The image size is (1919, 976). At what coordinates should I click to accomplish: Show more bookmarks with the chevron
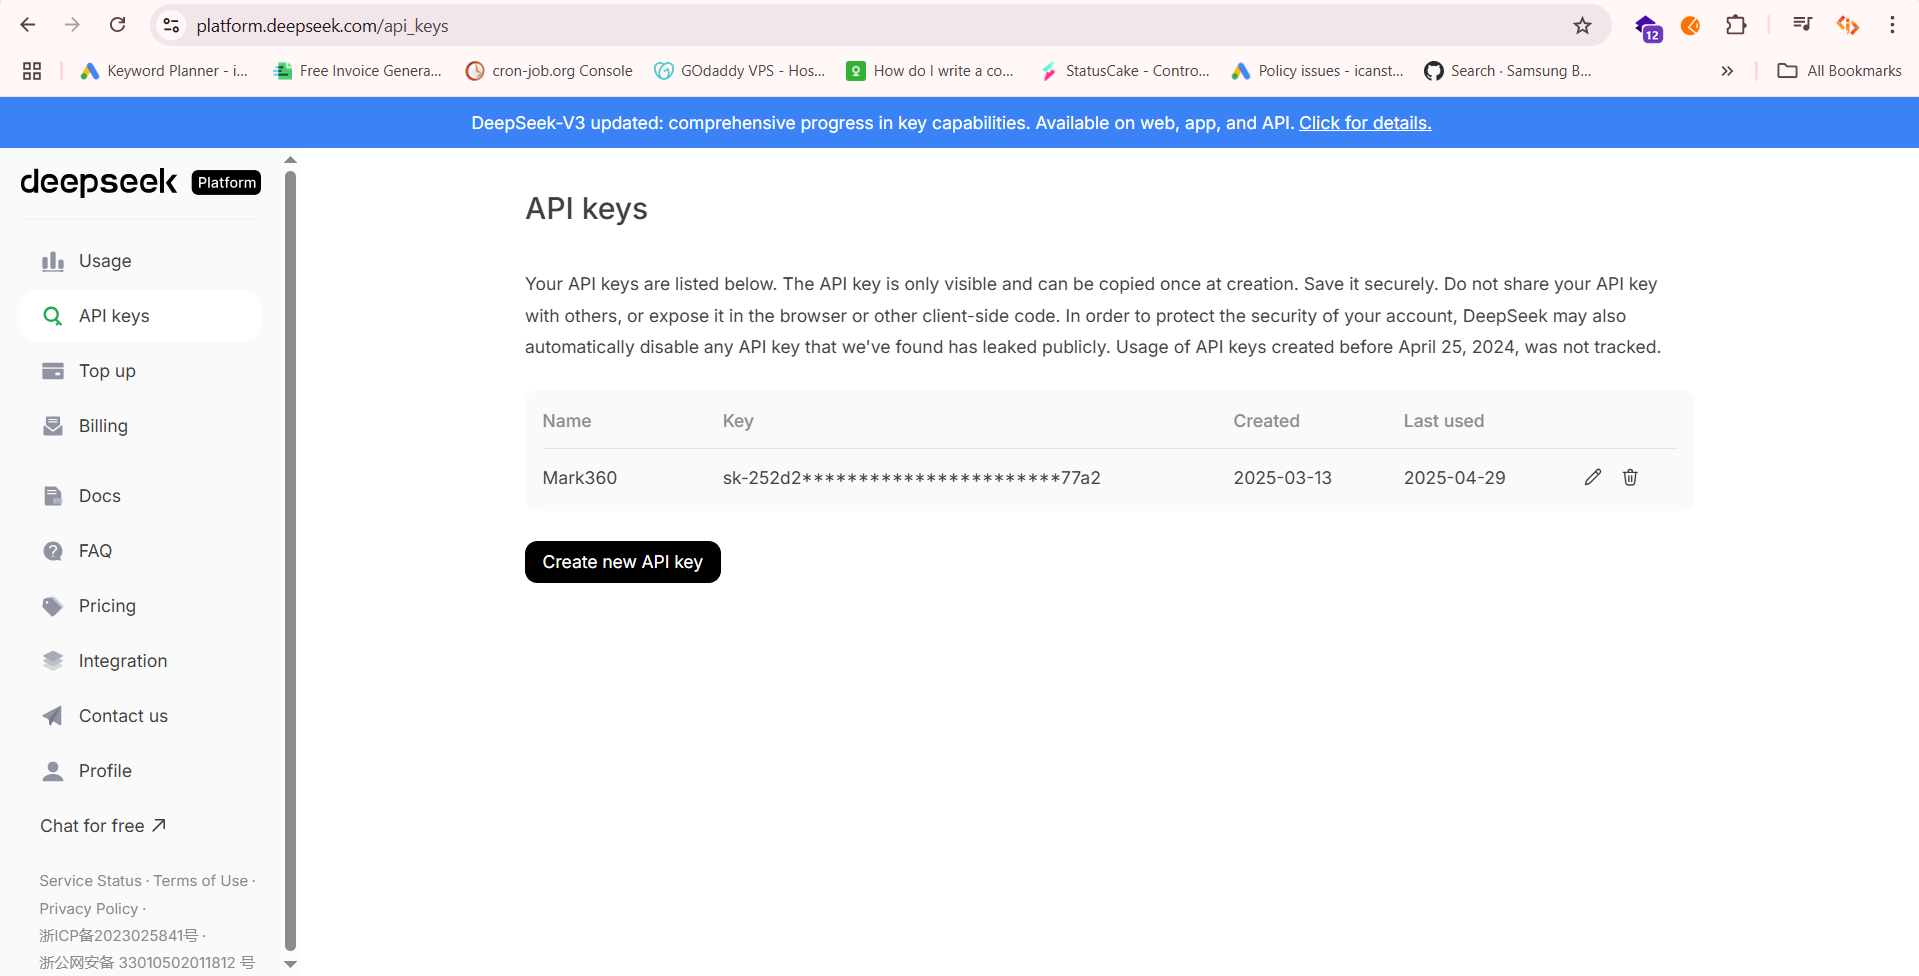coord(1727,71)
